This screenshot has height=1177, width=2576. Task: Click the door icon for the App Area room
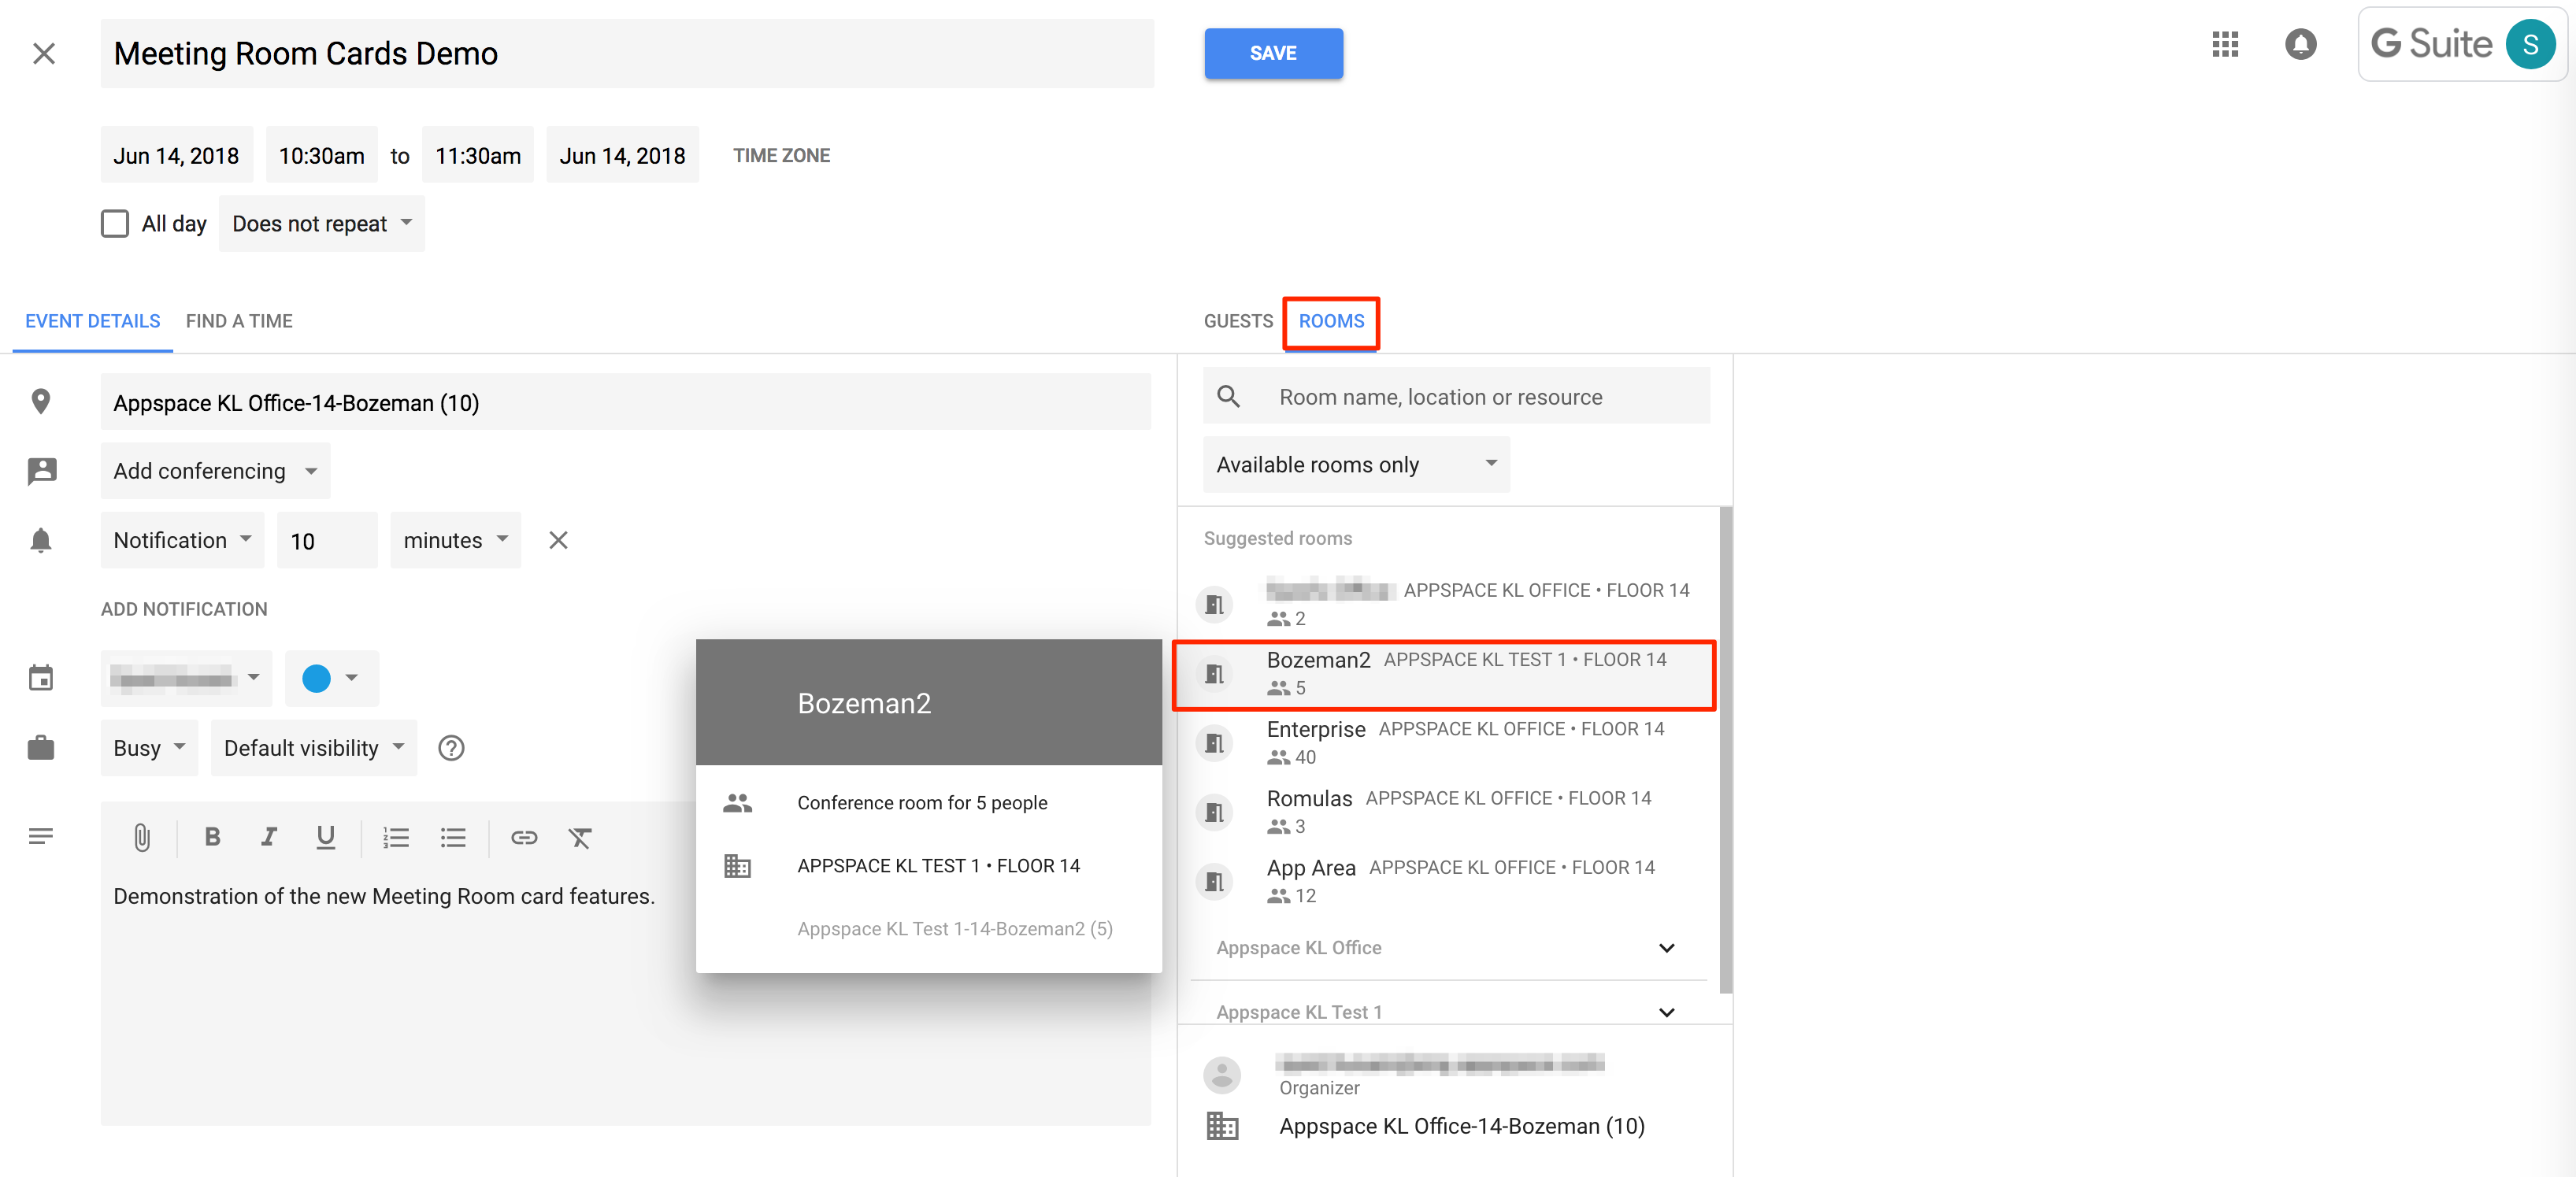(x=1214, y=881)
